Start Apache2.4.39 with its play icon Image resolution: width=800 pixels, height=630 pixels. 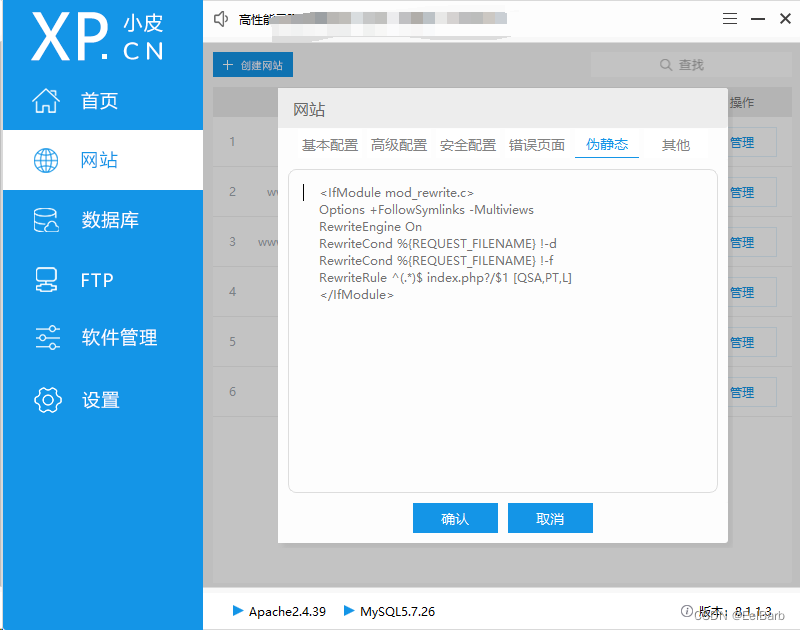tap(238, 611)
